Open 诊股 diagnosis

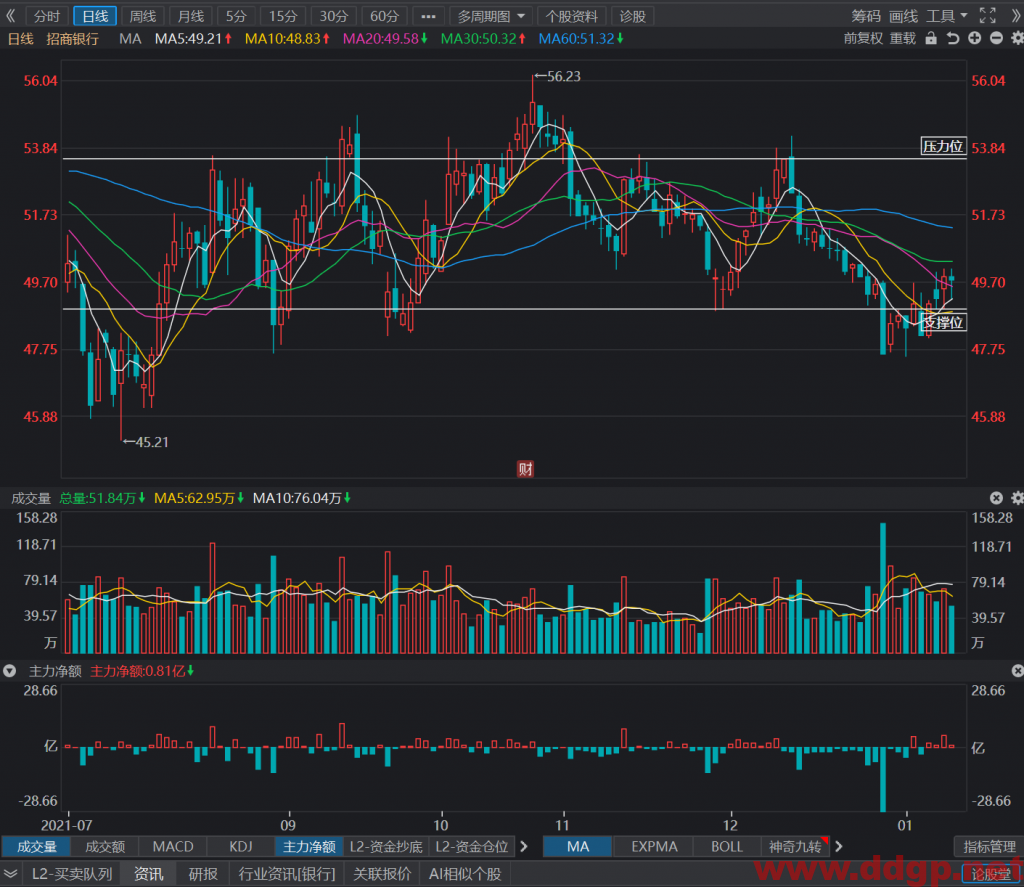(x=632, y=16)
